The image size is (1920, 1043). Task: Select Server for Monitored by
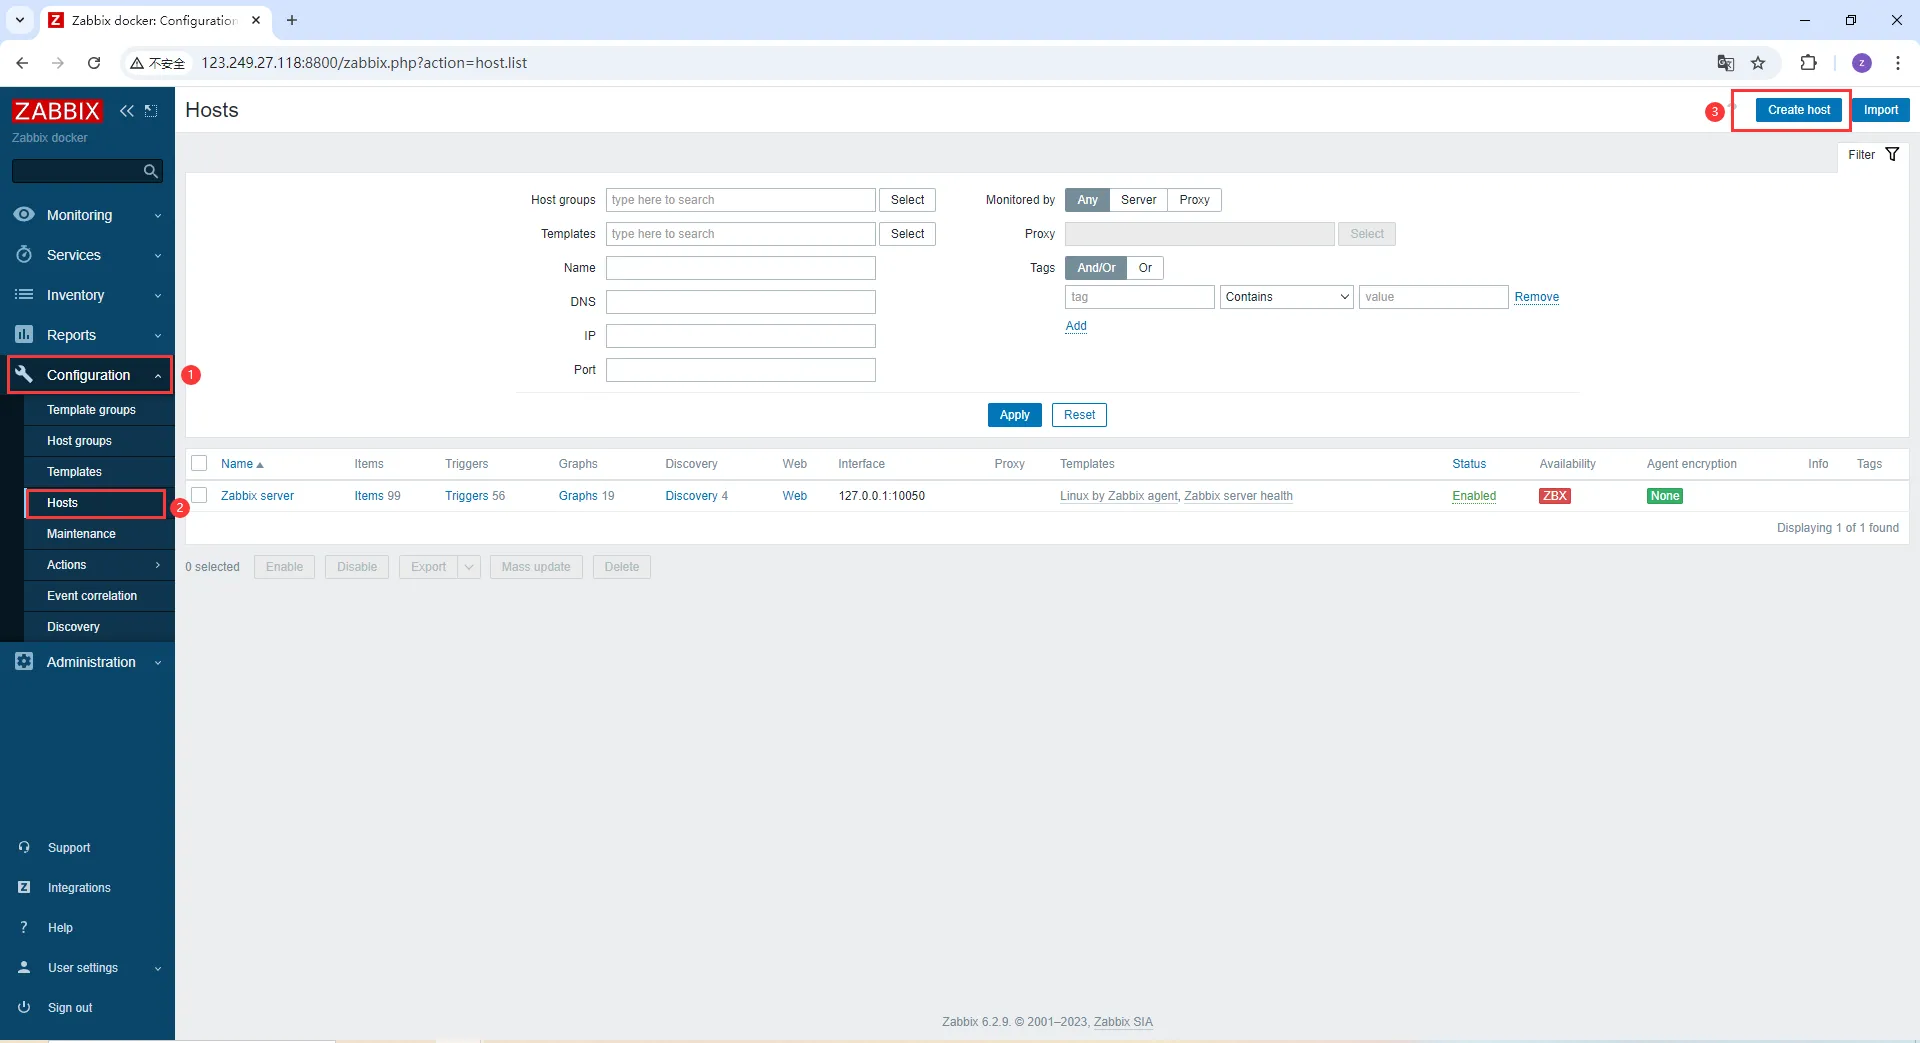[x=1138, y=200]
